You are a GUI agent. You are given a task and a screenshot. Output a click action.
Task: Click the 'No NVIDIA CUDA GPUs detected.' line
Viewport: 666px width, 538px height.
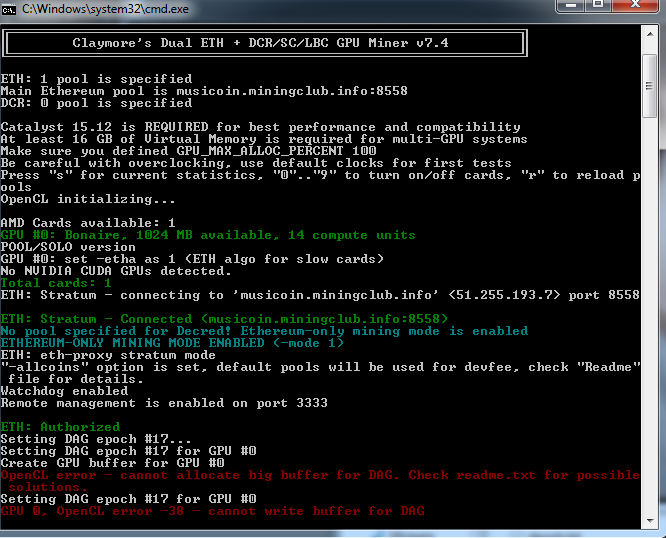click(x=116, y=271)
